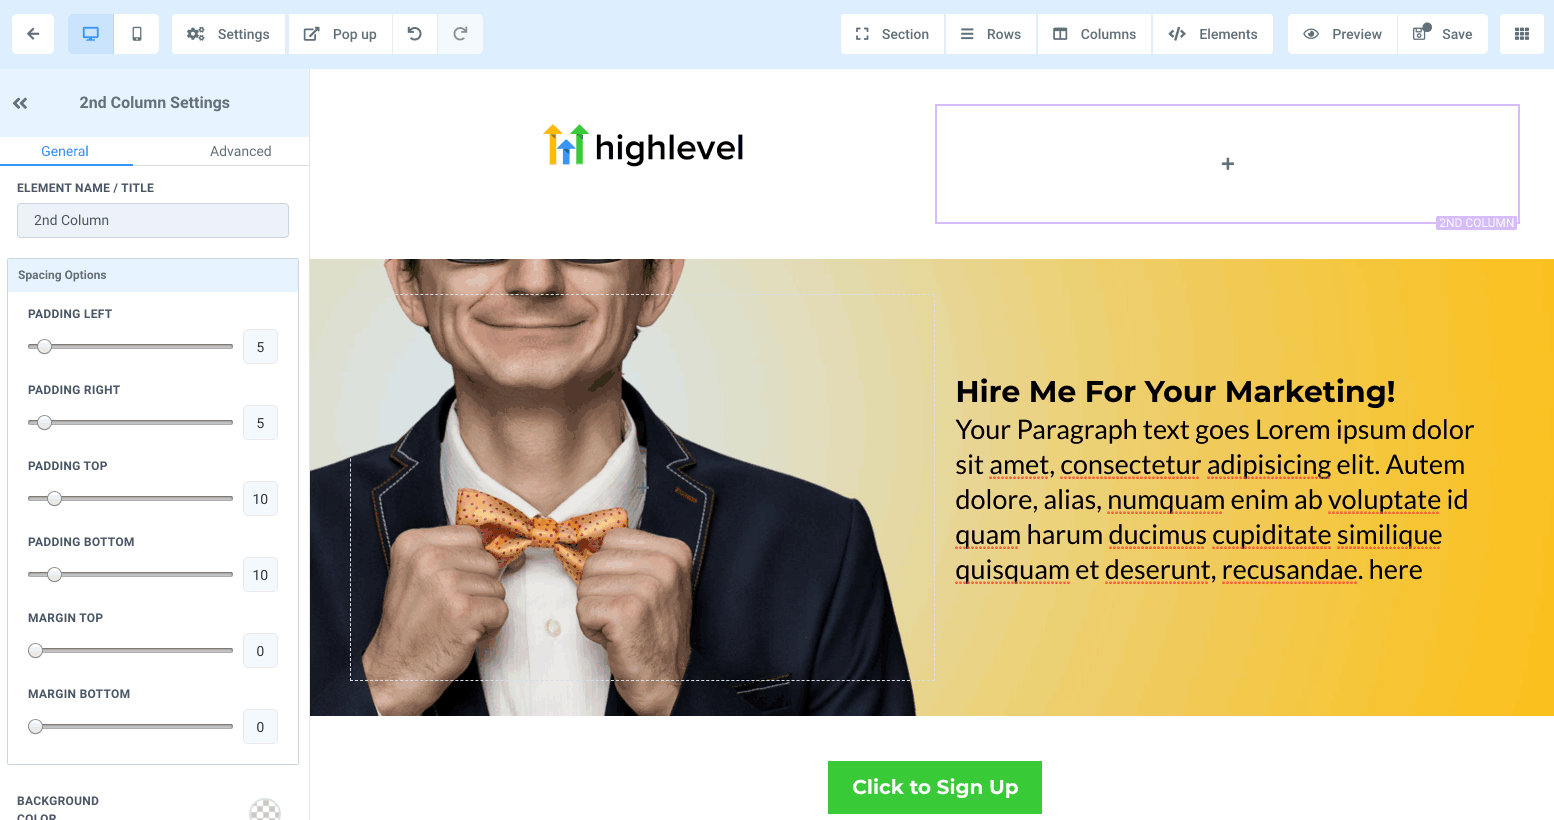The image size is (1554, 820).
Task: Click the undo icon
Action: (415, 34)
